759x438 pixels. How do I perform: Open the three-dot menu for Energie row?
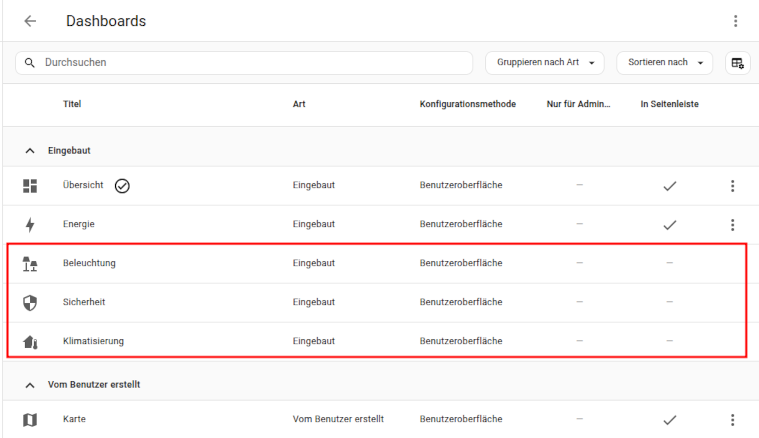pyautogui.click(x=732, y=225)
